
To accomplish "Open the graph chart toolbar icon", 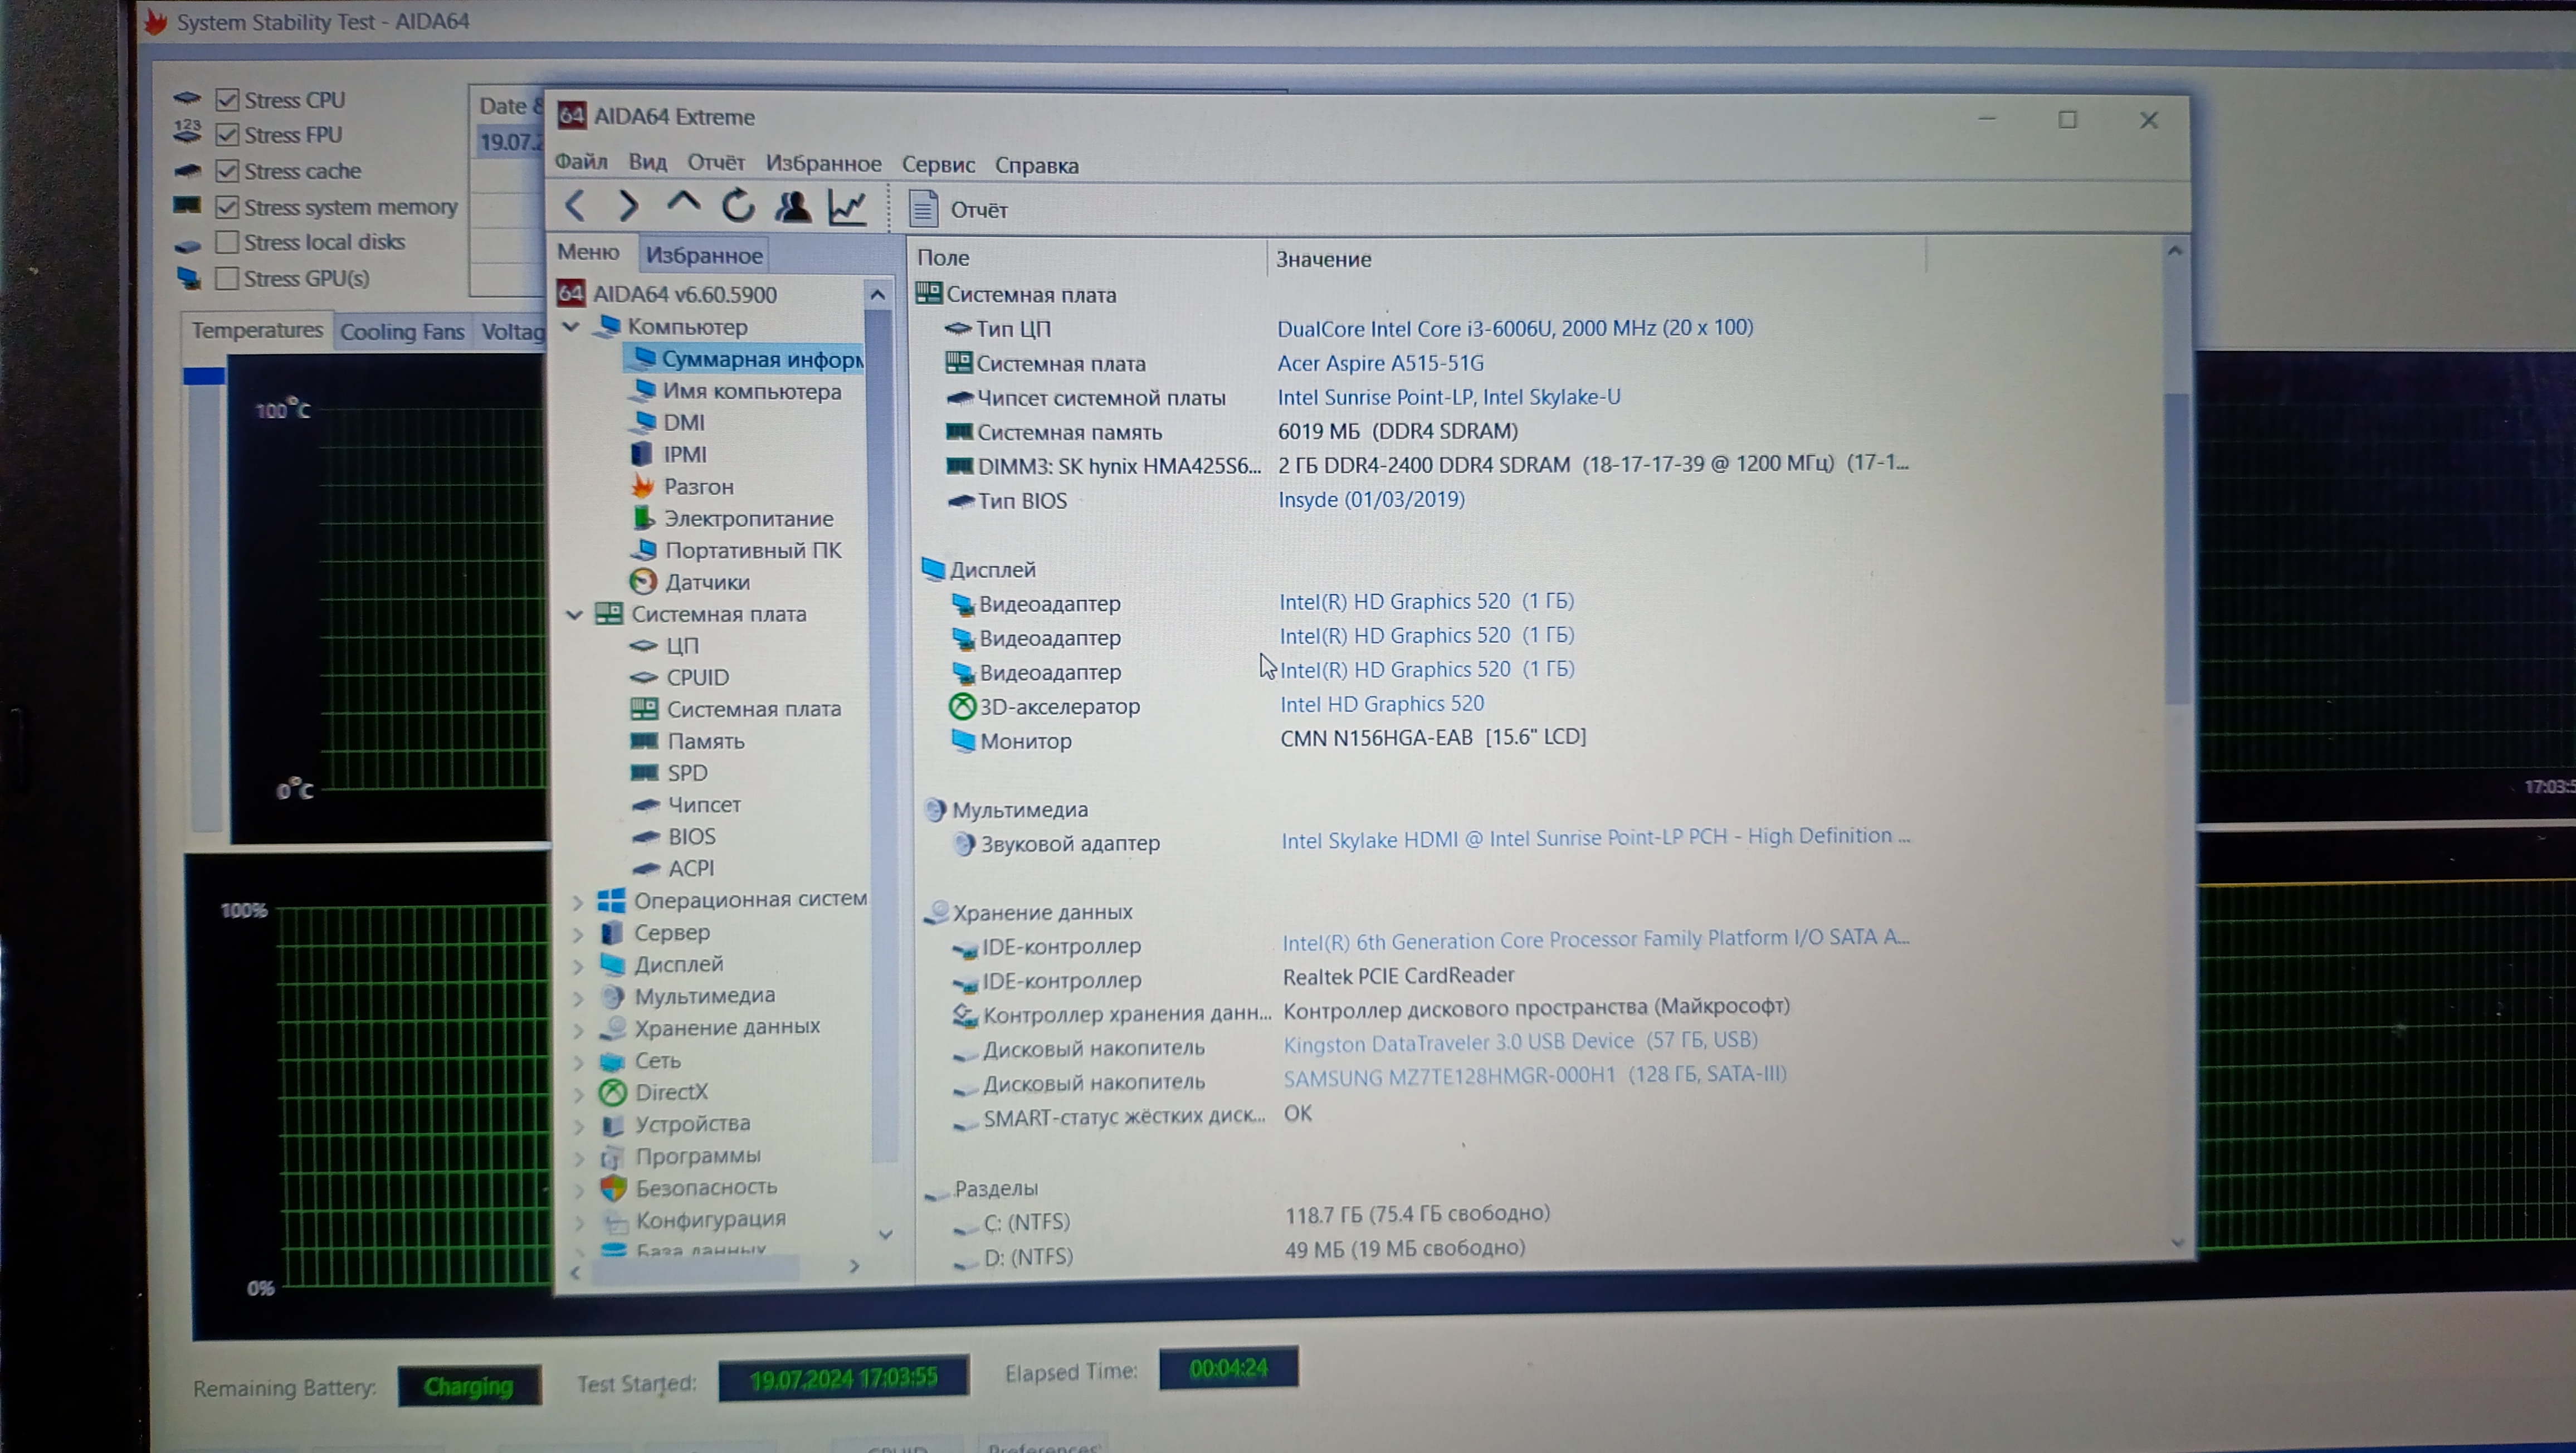I will pyautogui.click(x=848, y=207).
